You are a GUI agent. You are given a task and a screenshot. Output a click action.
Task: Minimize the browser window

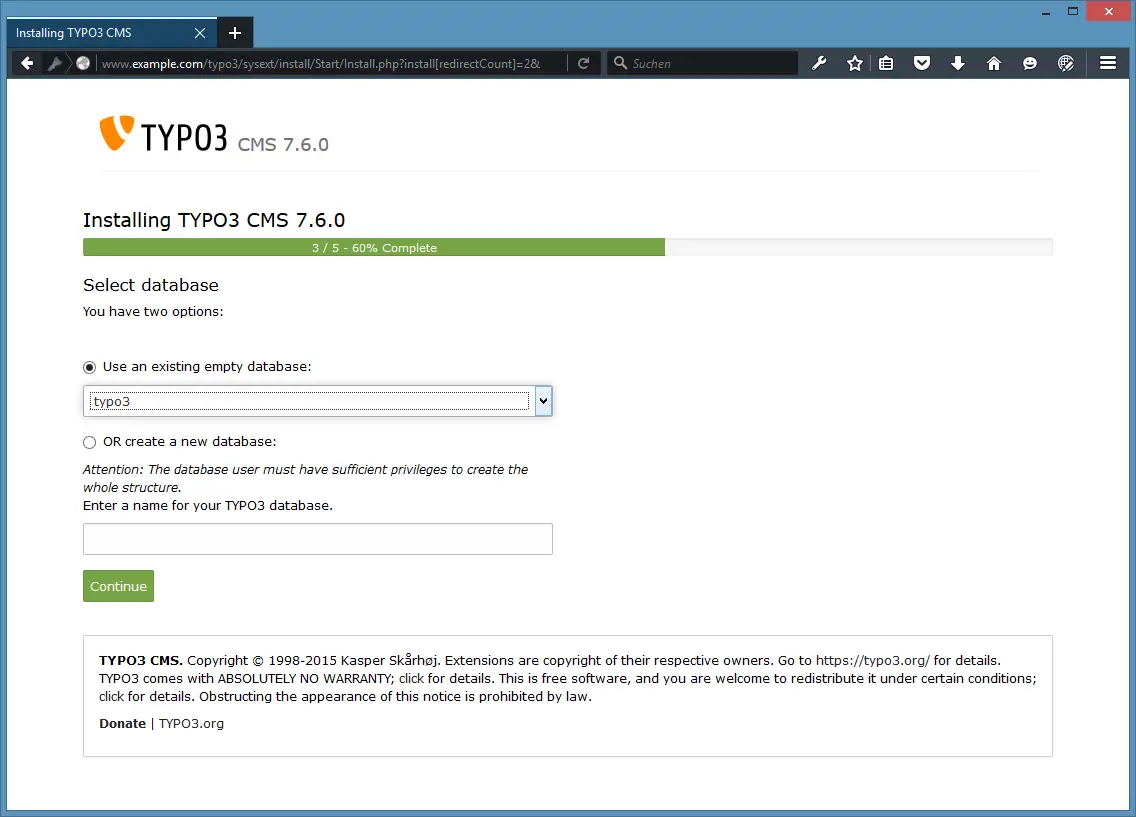pyautogui.click(x=1046, y=12)
